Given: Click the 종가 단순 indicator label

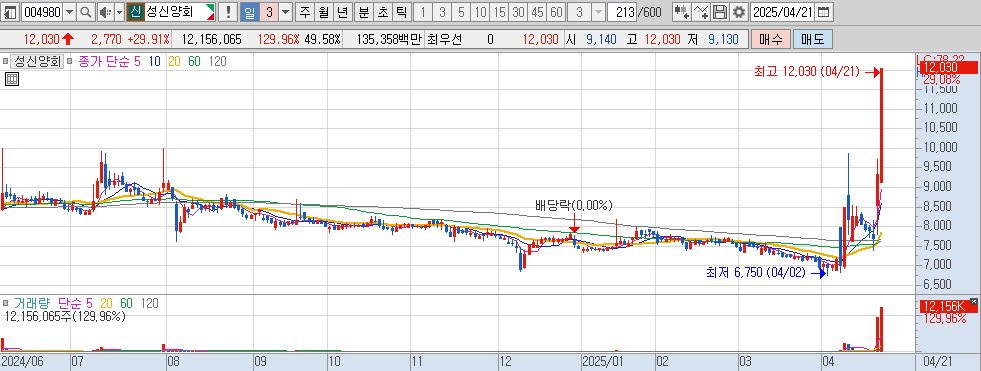Looking at the screenshot, I should coord(104,61).
